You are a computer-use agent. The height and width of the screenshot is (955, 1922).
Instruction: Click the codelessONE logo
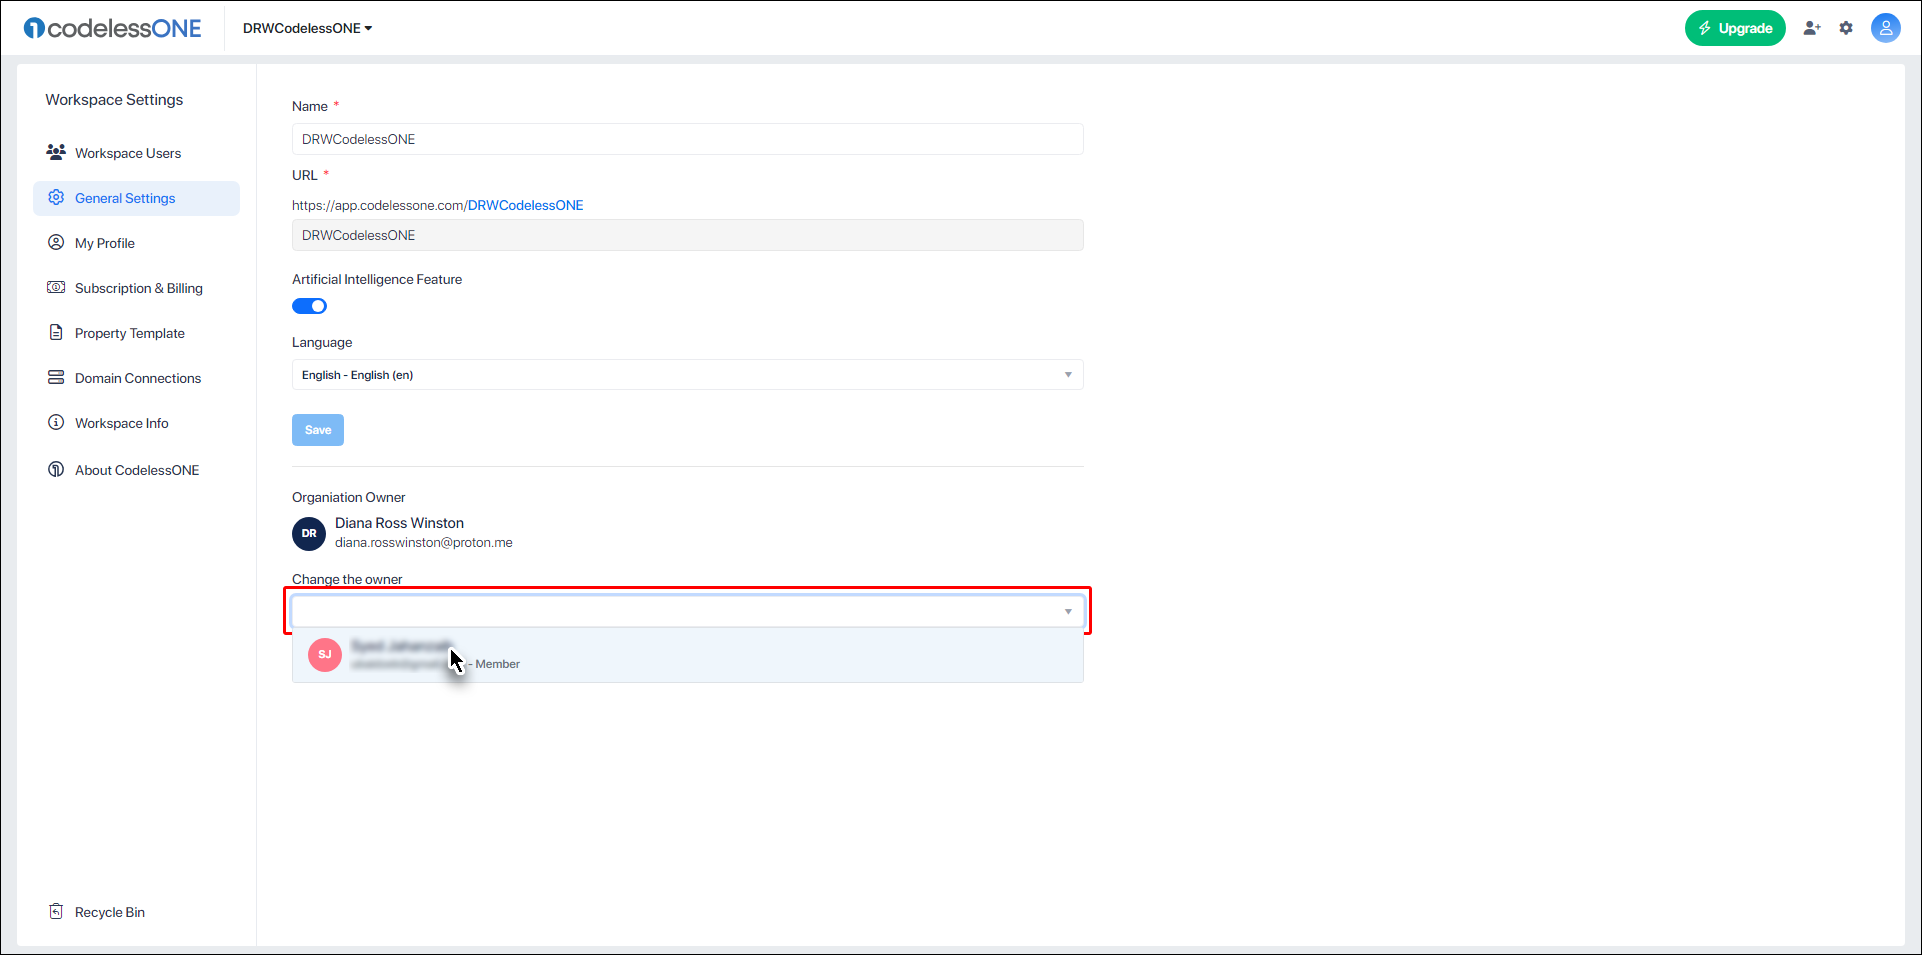tap(112, 28)
